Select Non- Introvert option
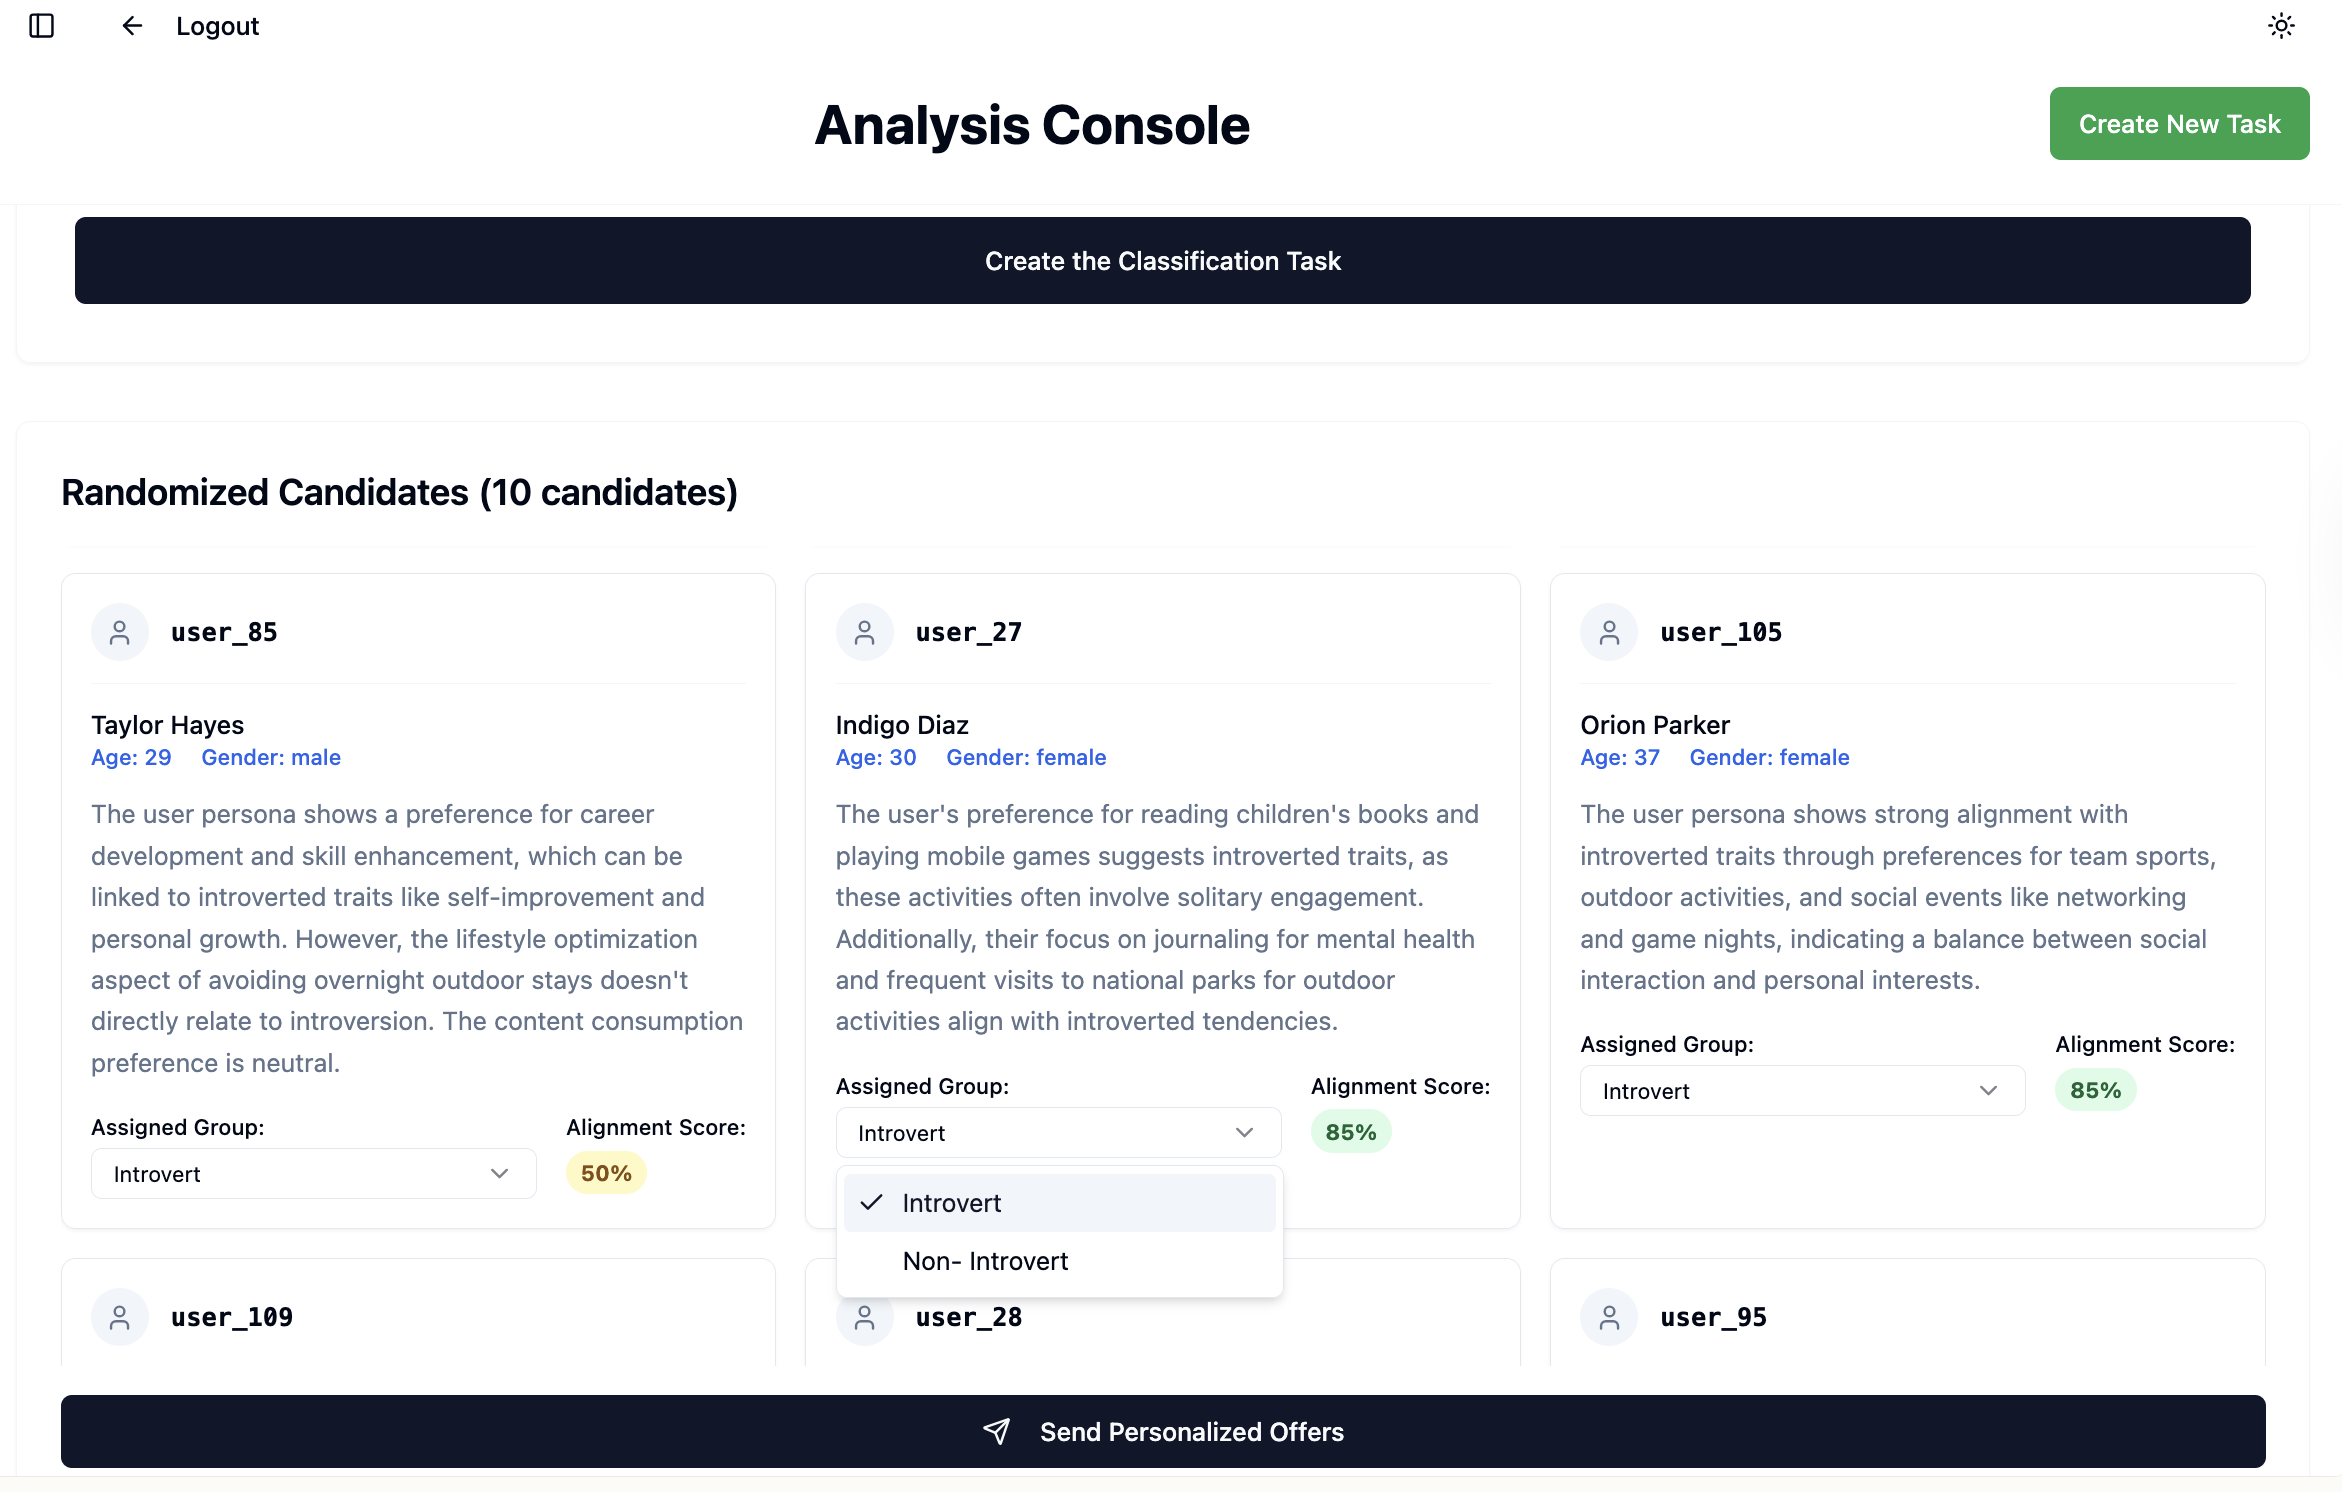This screenshot has width=2342, height=1492. pyautogui.click(x=985, y=1261)
